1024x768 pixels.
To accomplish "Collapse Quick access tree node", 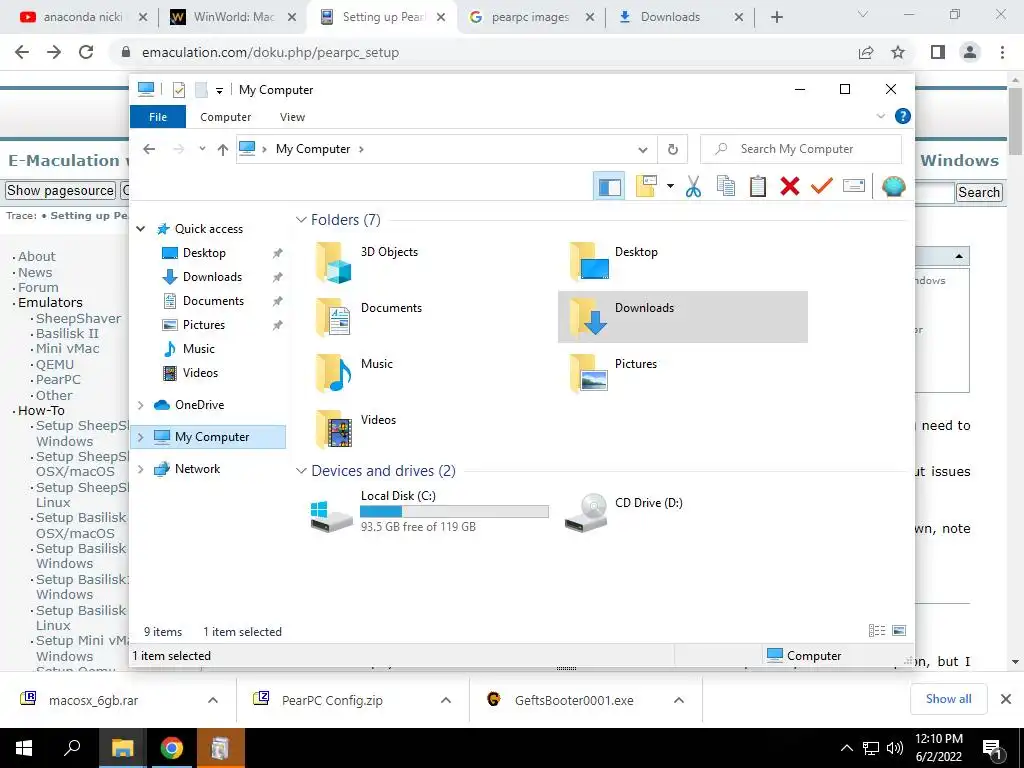I will pyautogui.click(x=140, y=229).
